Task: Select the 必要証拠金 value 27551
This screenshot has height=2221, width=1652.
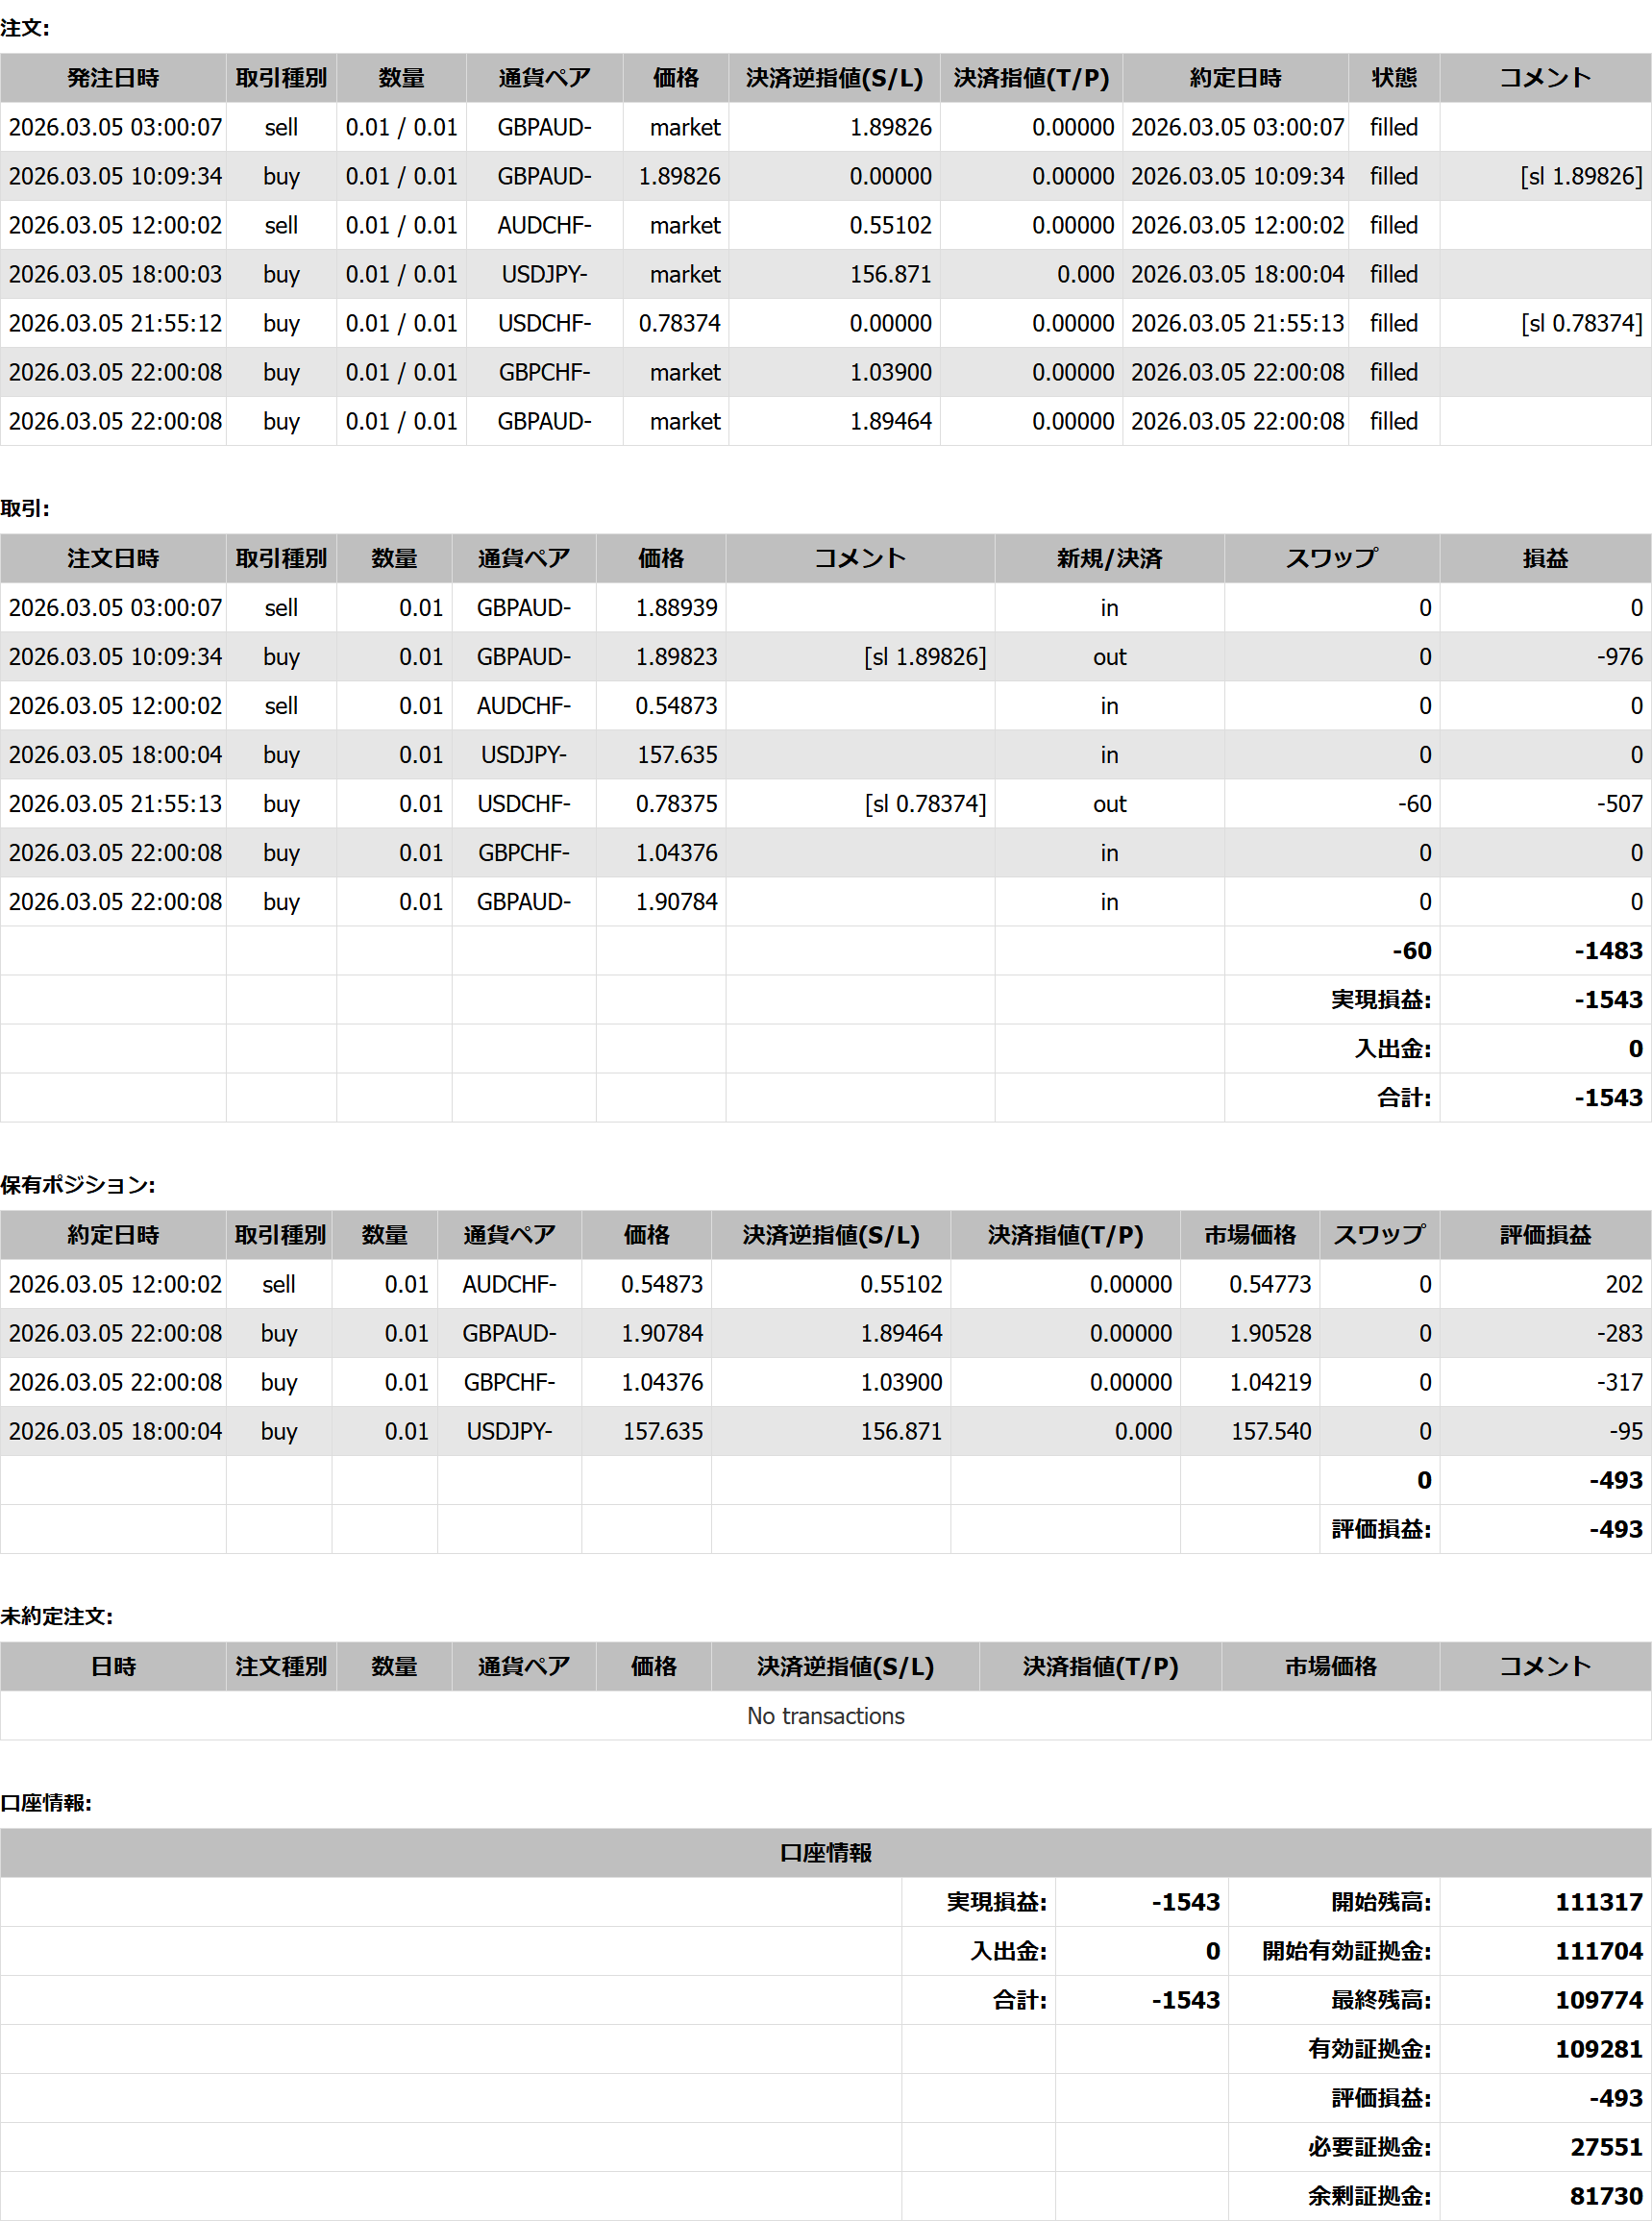Action: point(1605,2147)
